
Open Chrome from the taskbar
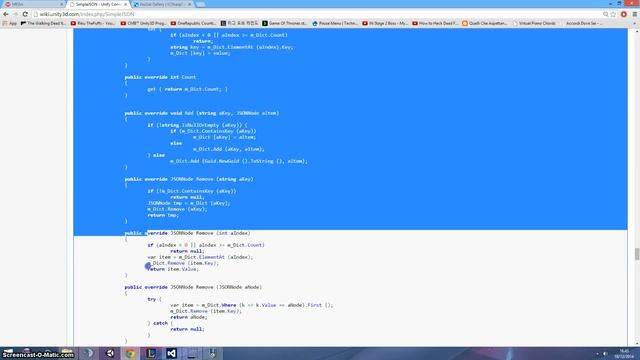pos(131,353)
